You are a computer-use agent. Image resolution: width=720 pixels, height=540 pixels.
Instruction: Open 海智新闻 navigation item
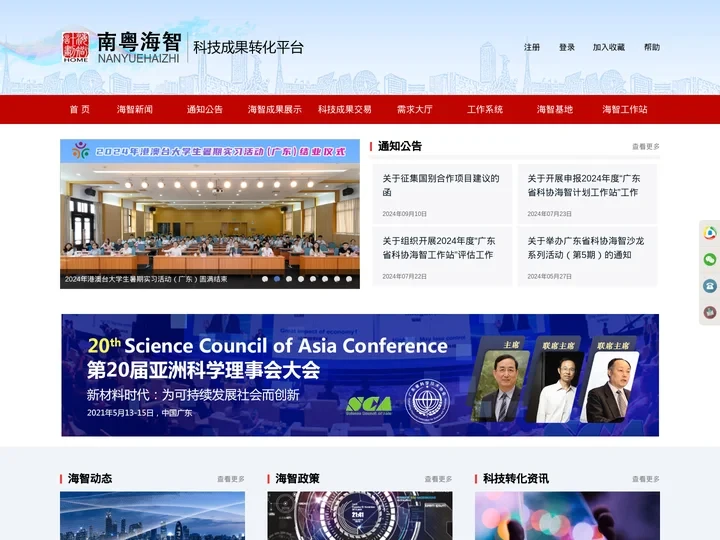pos(135,109)
